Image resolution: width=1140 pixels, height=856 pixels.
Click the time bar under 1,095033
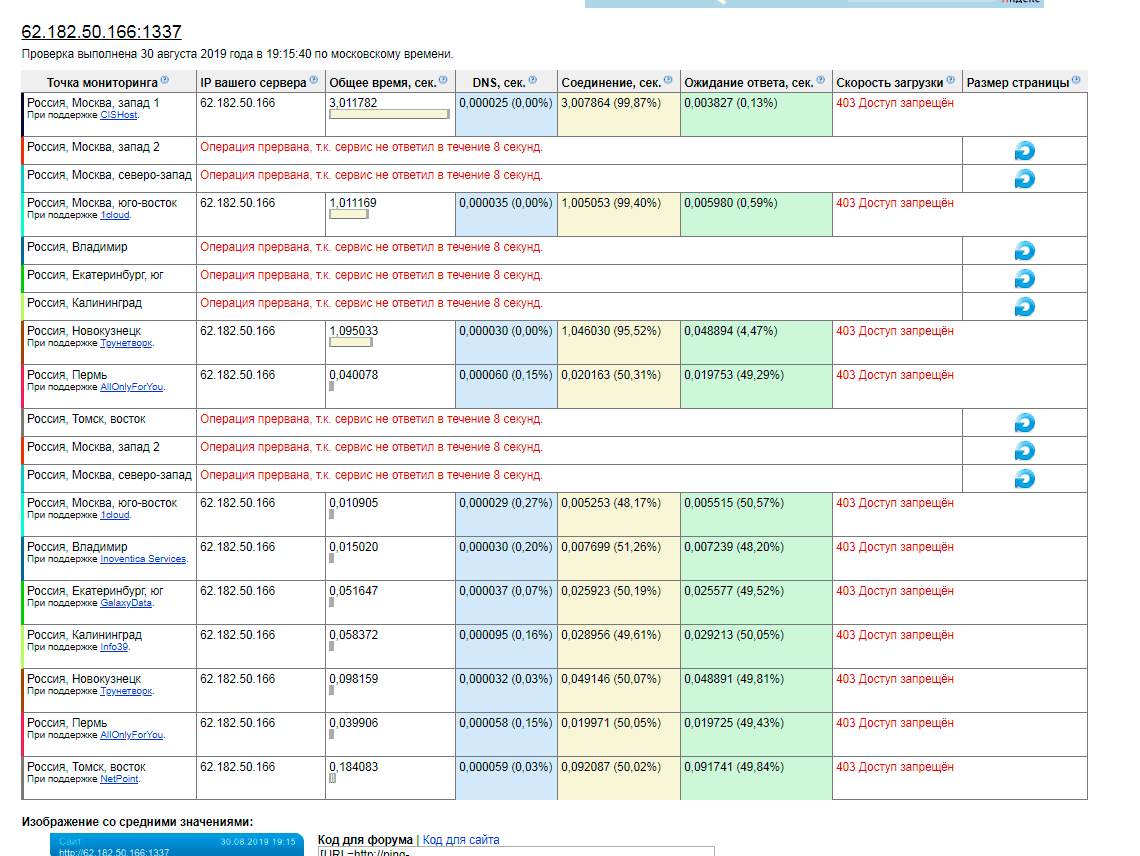click(350, 343)
